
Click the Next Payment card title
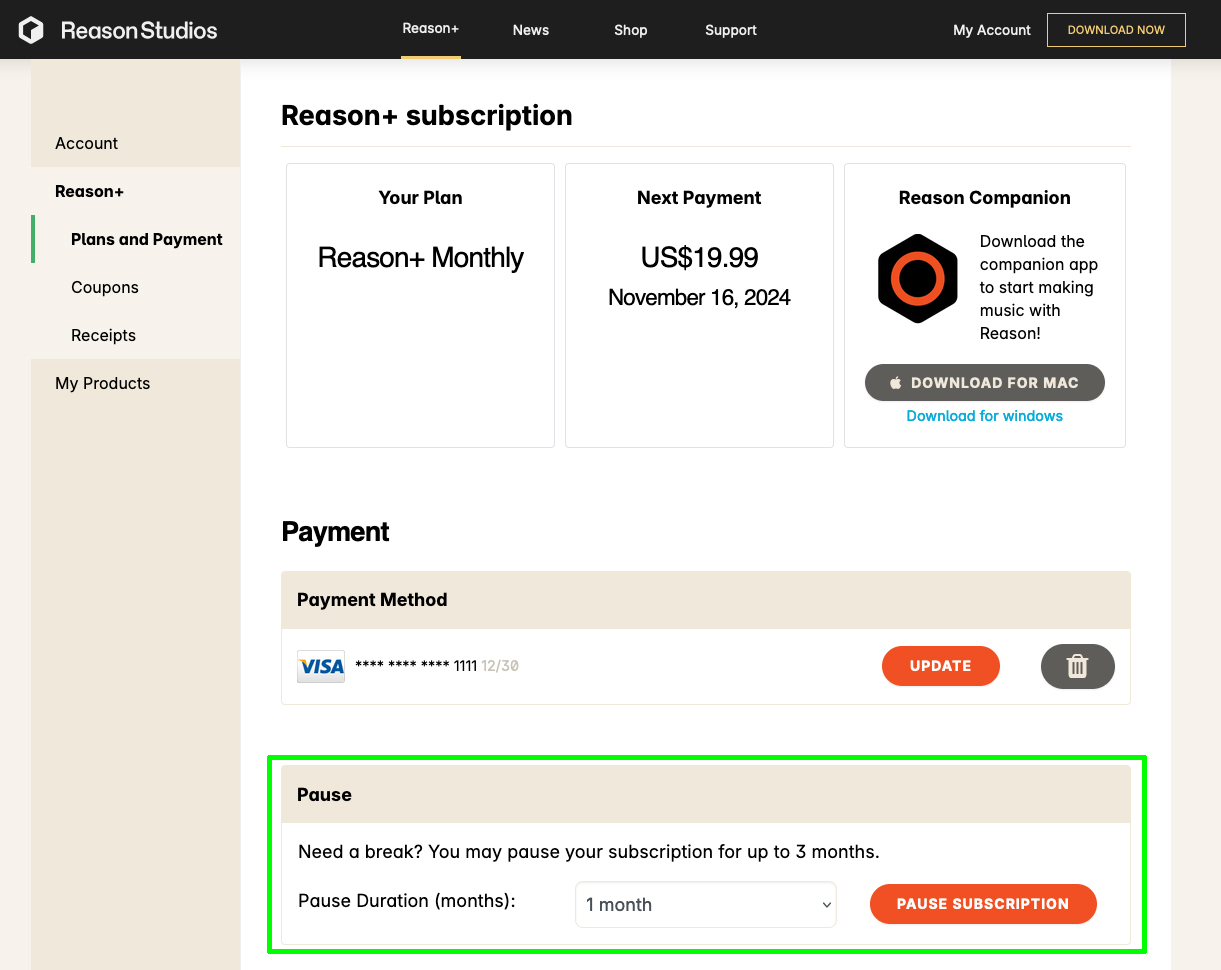(x=699, y=198)
